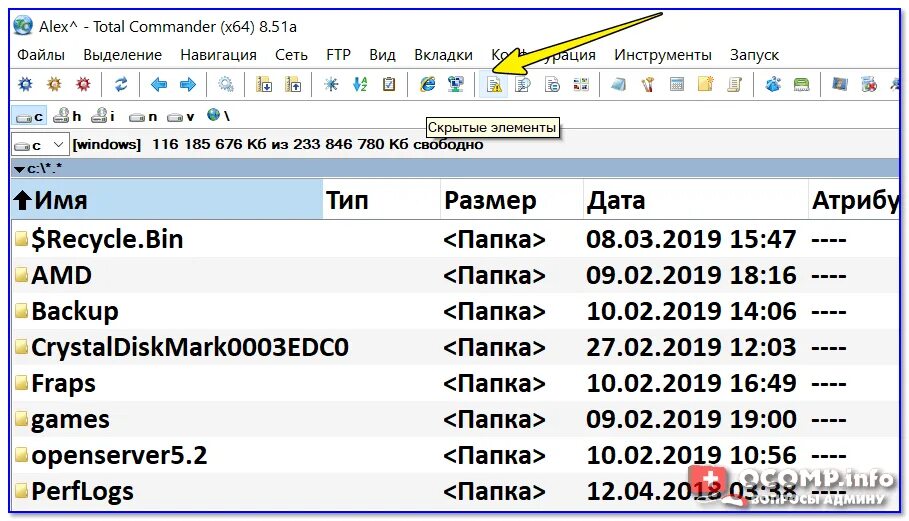Select the Backup folder
This screenshot has height=521, width=909.
75,312
